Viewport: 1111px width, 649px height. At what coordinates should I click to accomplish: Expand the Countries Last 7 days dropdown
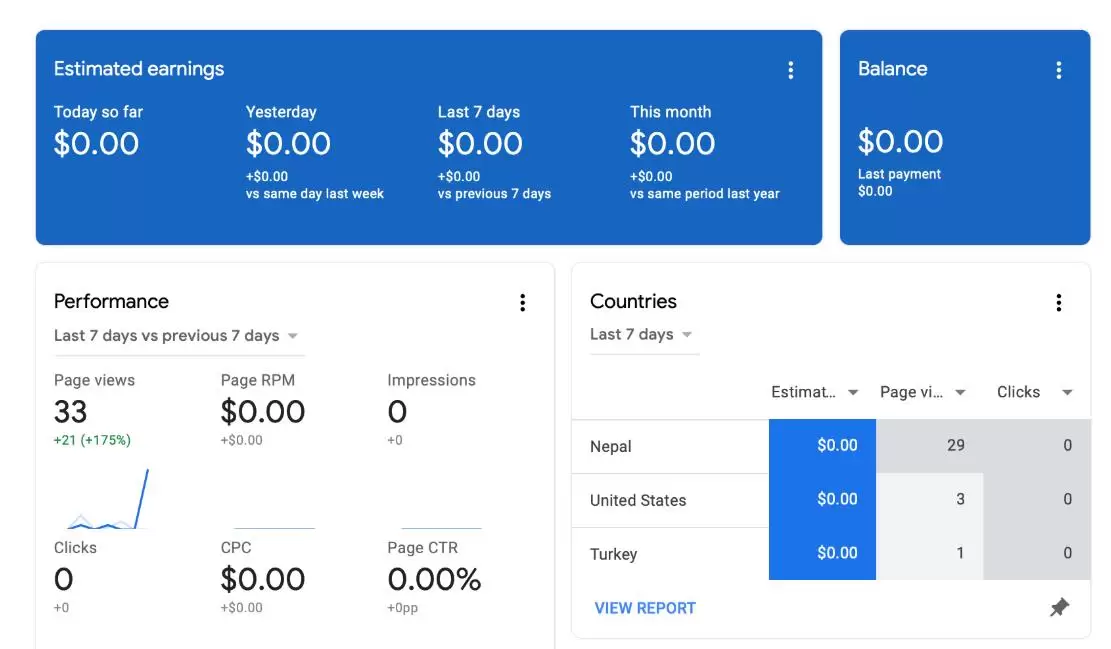(x=644, y=334)
